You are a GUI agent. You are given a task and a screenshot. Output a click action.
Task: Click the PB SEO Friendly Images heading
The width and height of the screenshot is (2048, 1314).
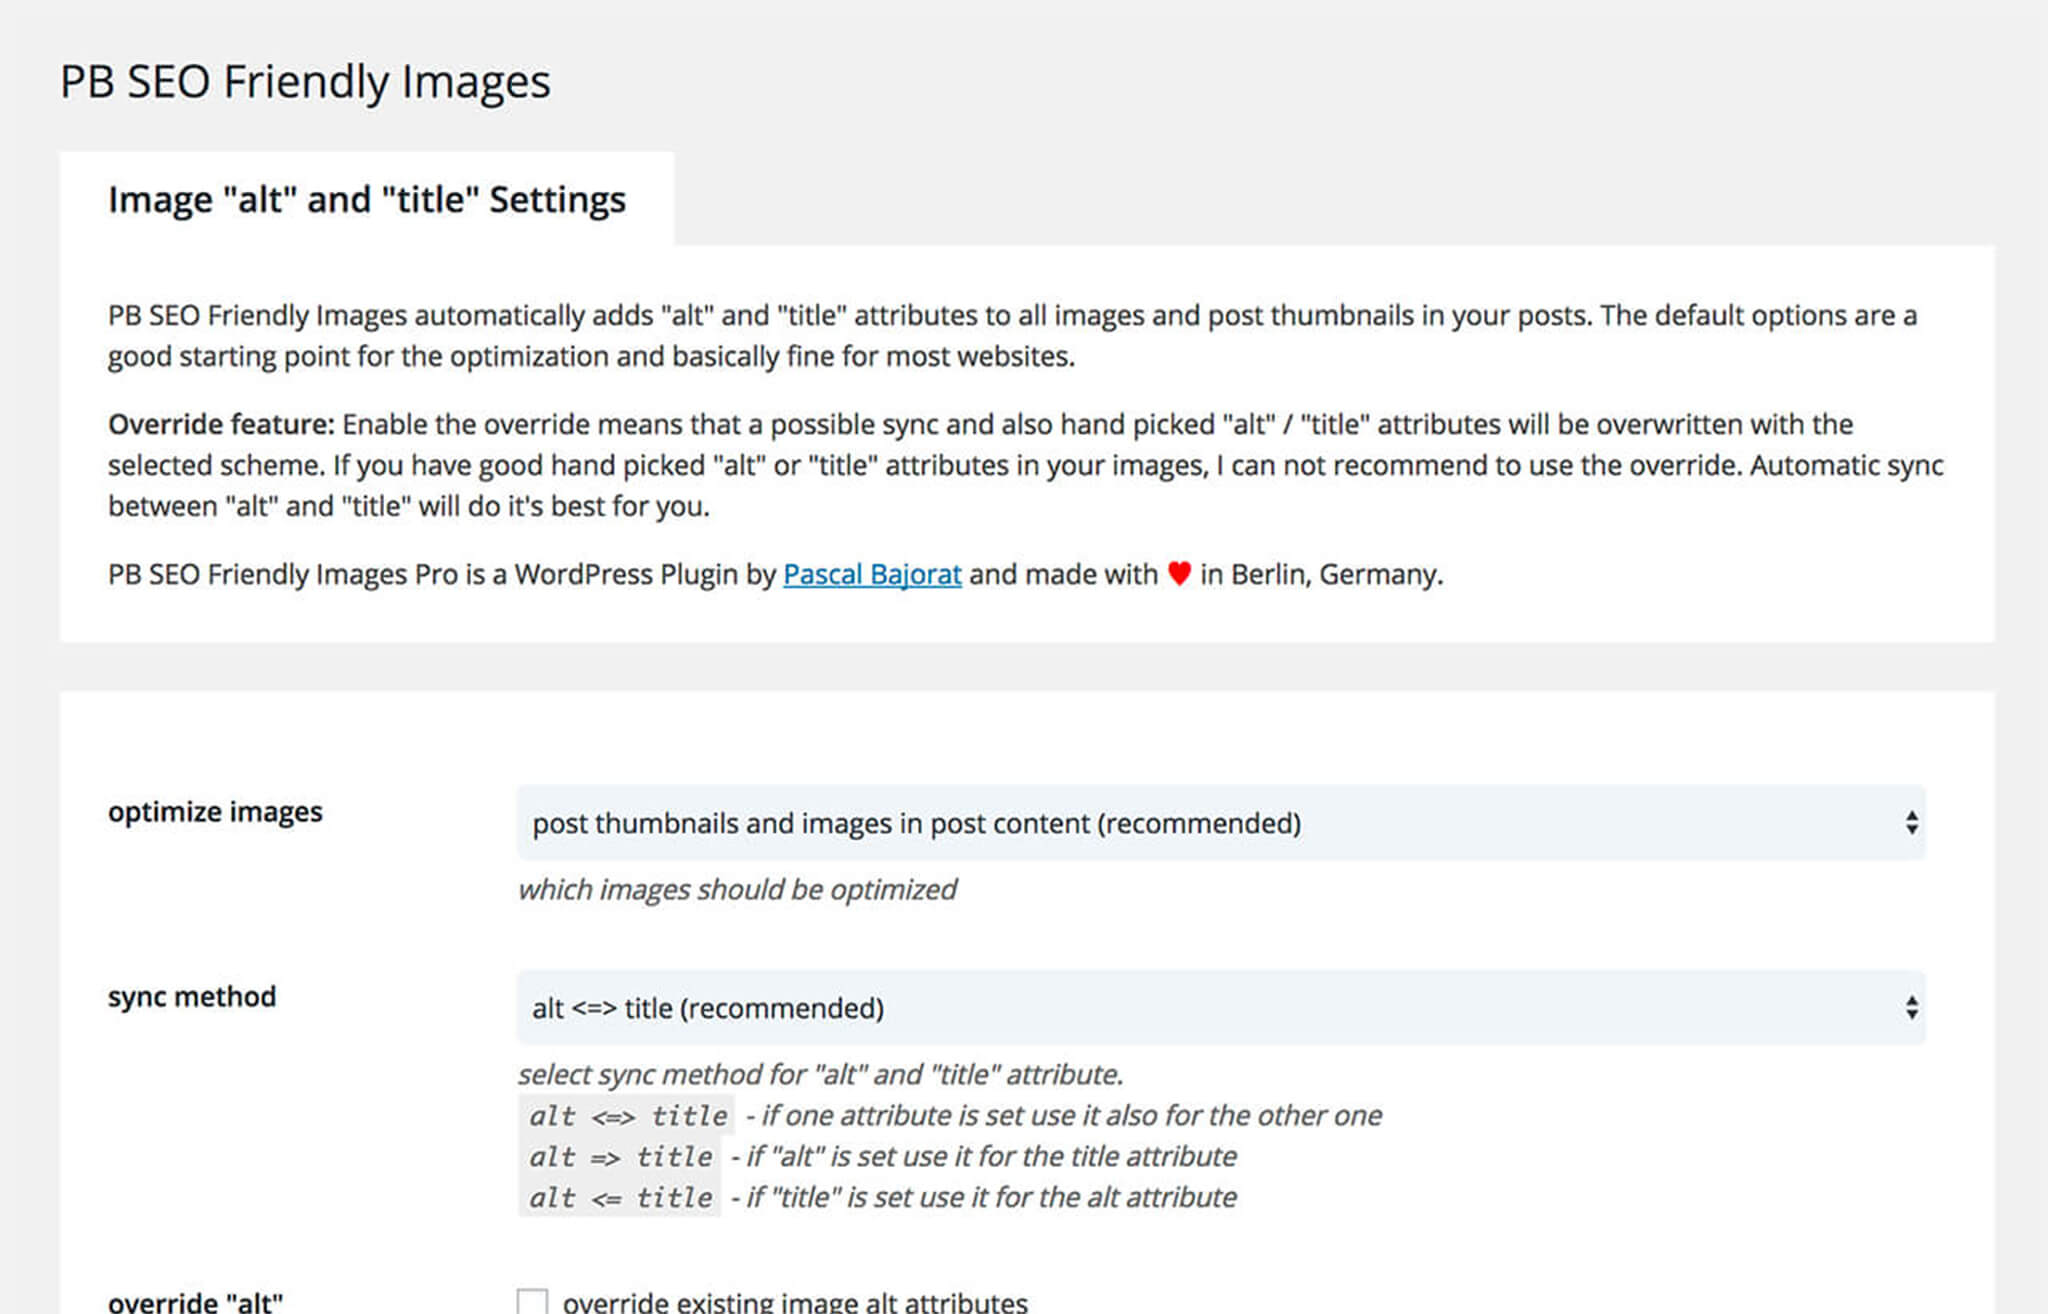(x=305, y=82)
